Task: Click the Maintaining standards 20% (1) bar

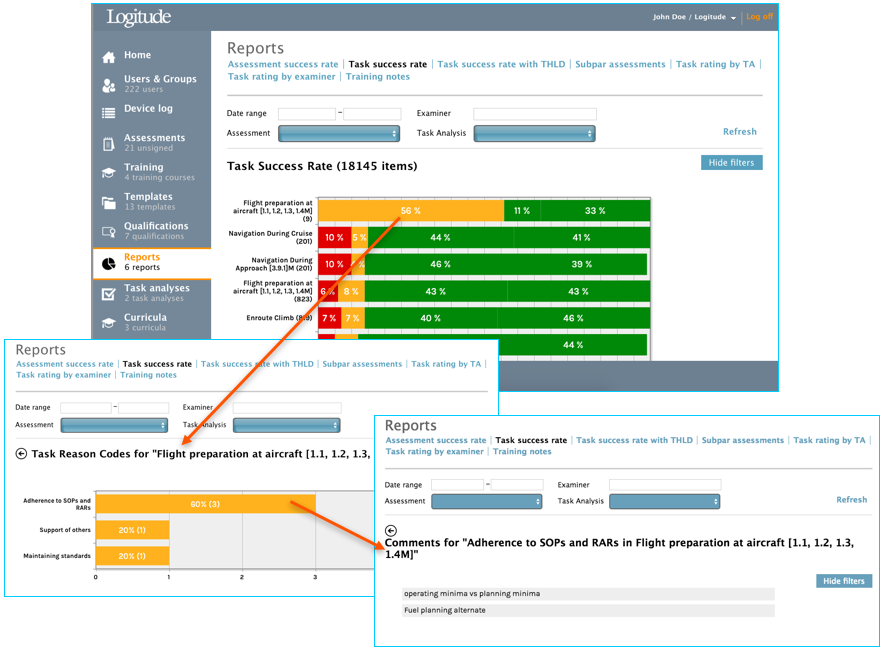Action: [x=132, y=556]
